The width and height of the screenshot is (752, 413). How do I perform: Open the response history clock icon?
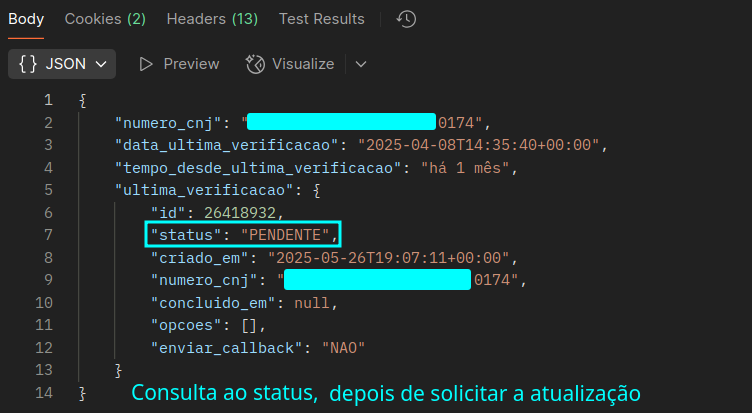[406, 19]
